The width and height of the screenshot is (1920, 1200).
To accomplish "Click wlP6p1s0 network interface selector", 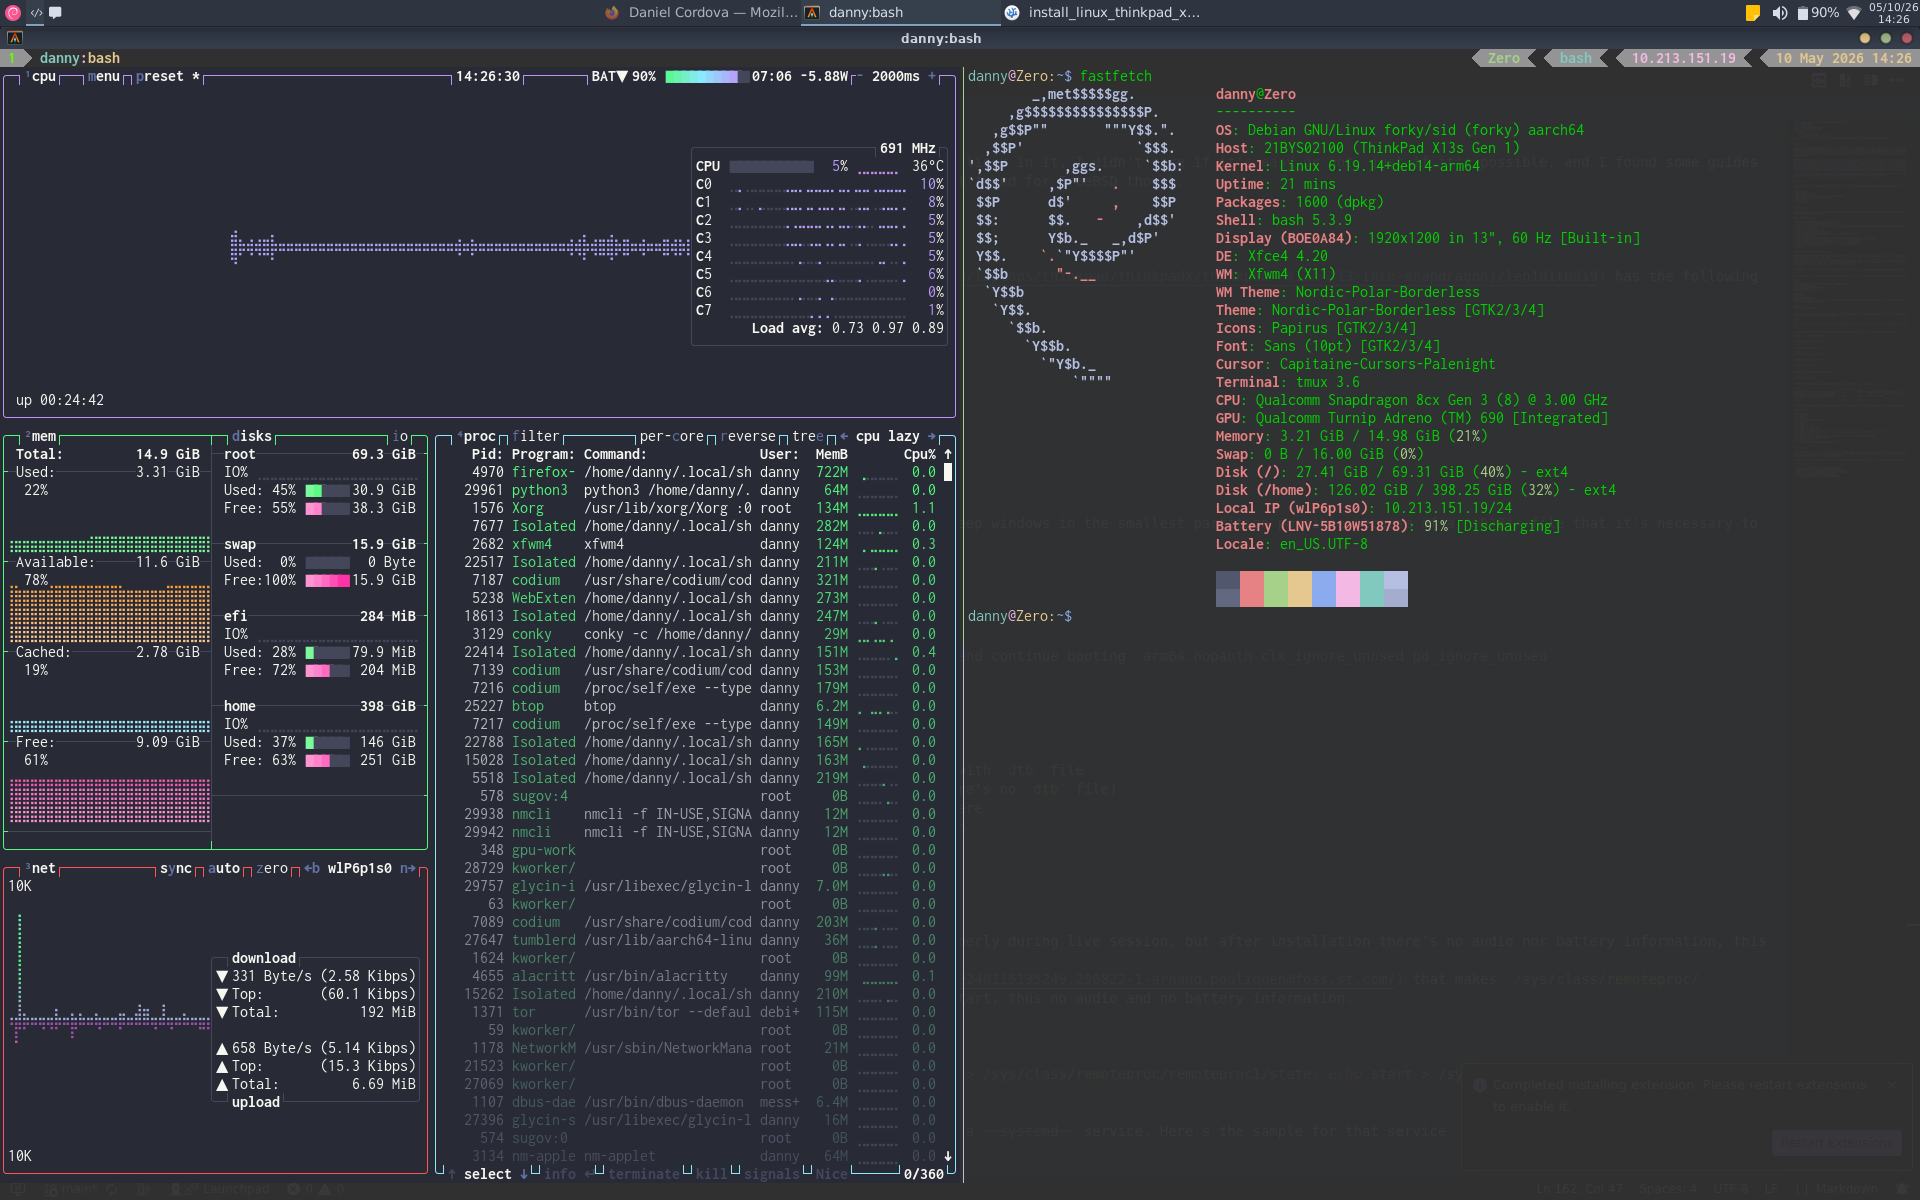I will [x=360, y=868].
